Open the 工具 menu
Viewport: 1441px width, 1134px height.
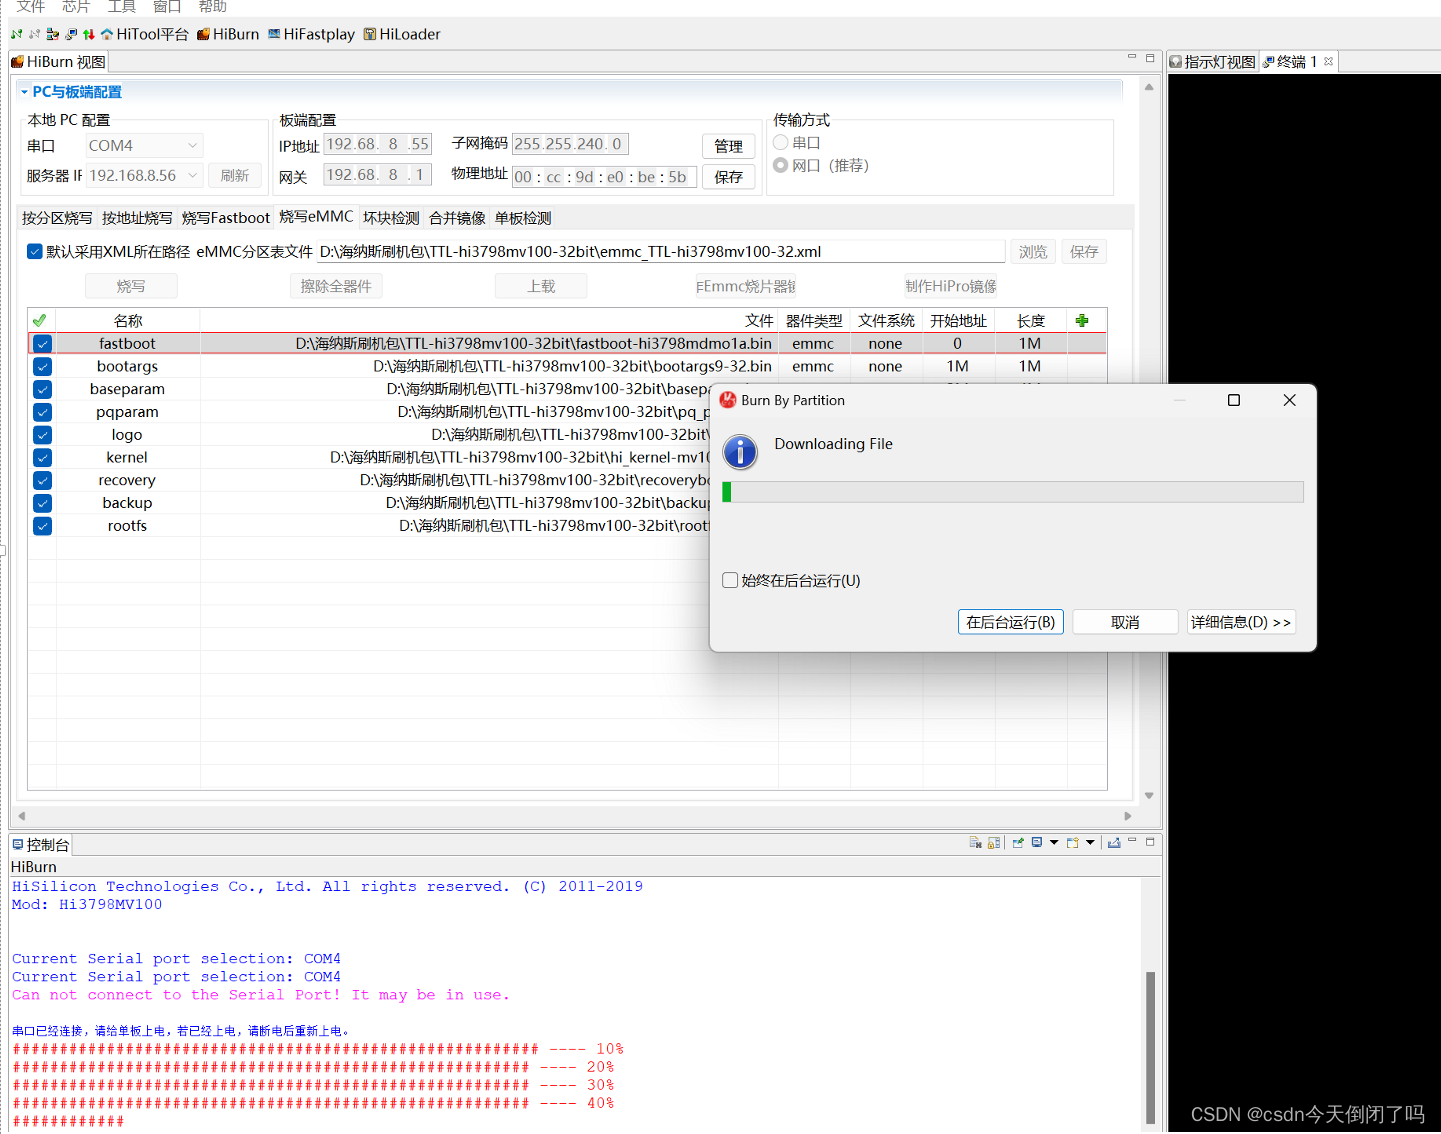pos(122,7)
